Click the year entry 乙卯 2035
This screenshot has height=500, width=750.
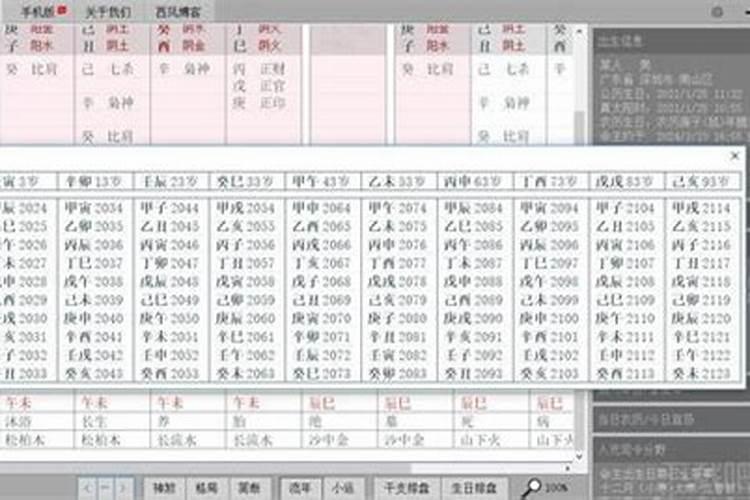[x=94, y=226]
